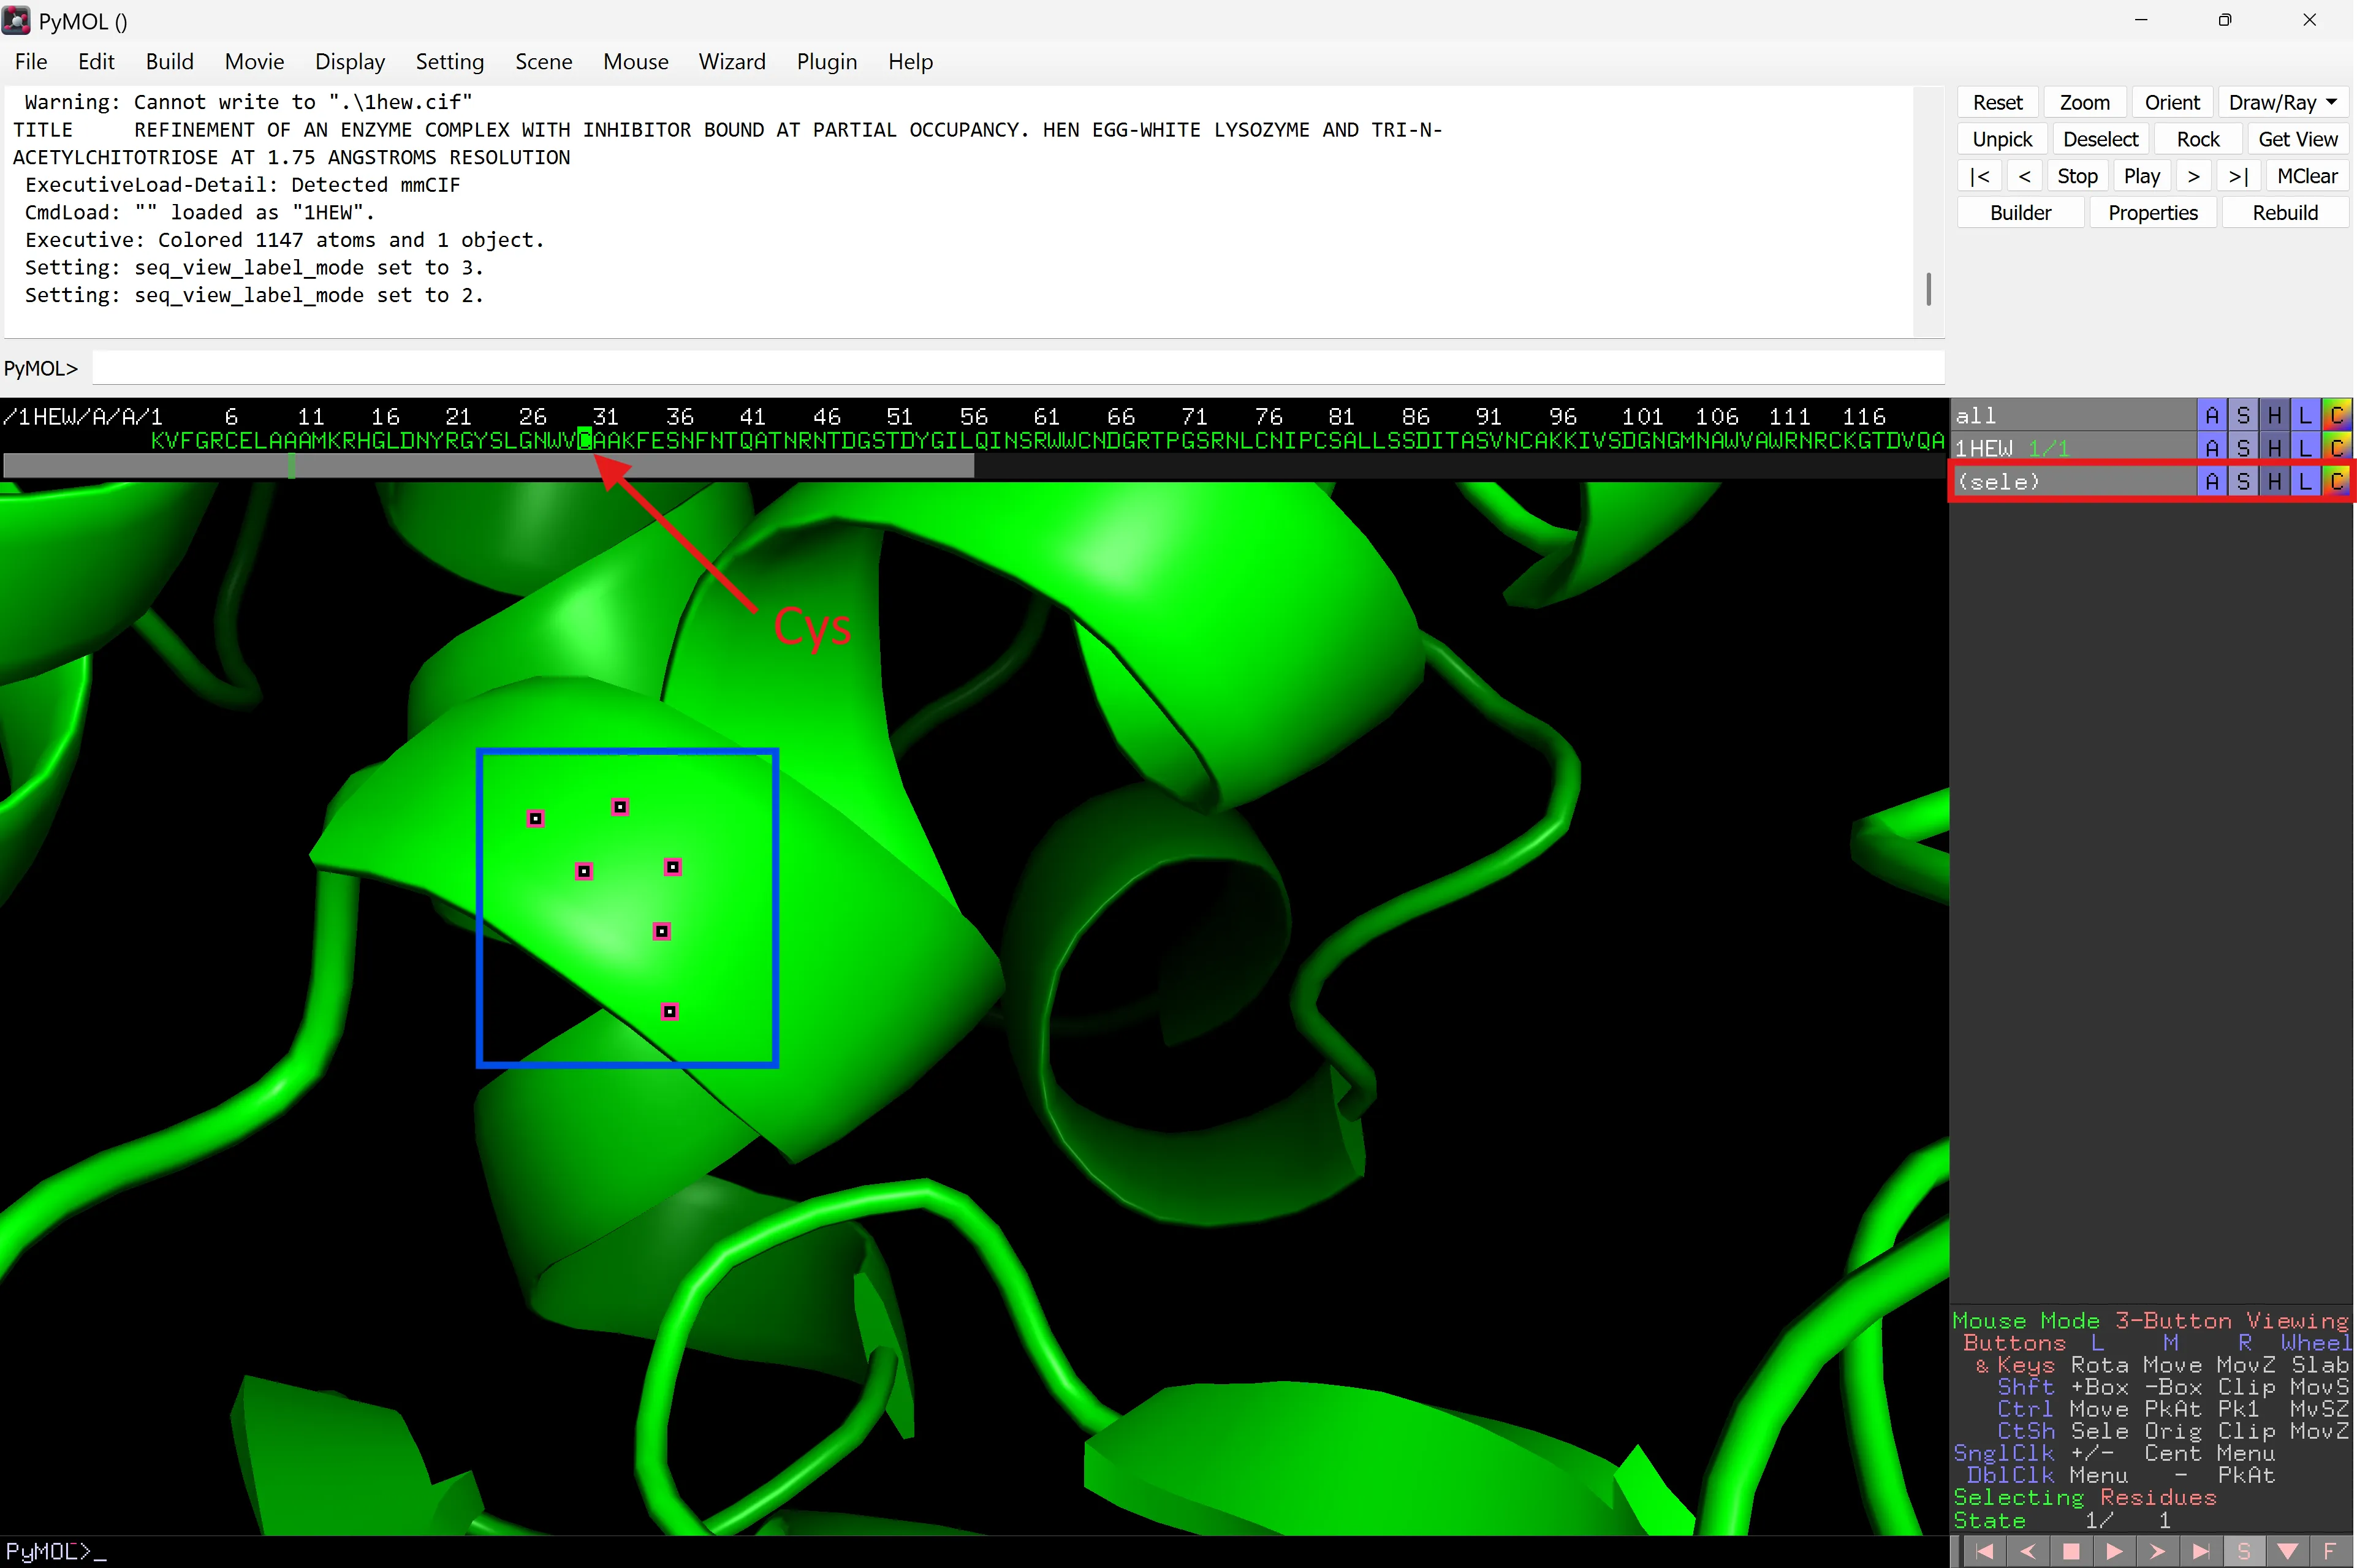The image size is (2357, 1568).
Task: Click the down-triangle icon in bottom playback bar
Action: coord(2287,1551)
